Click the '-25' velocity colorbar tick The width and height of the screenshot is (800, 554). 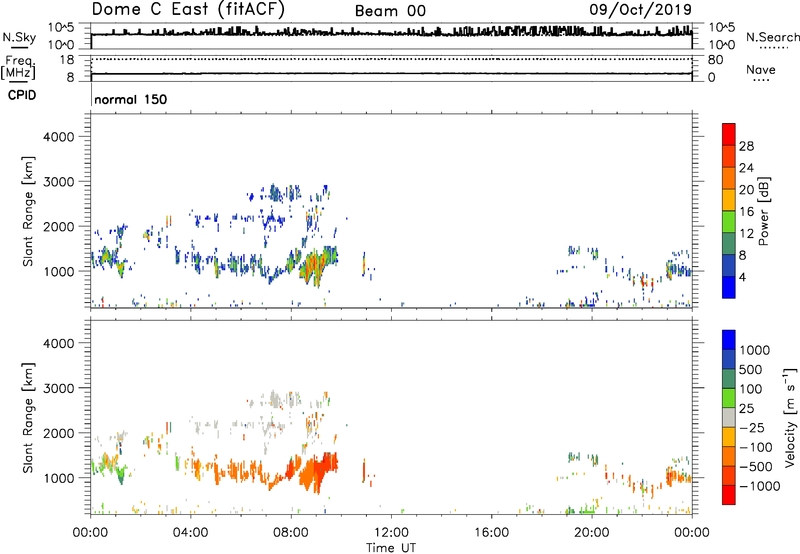click(x=752, y=428)
